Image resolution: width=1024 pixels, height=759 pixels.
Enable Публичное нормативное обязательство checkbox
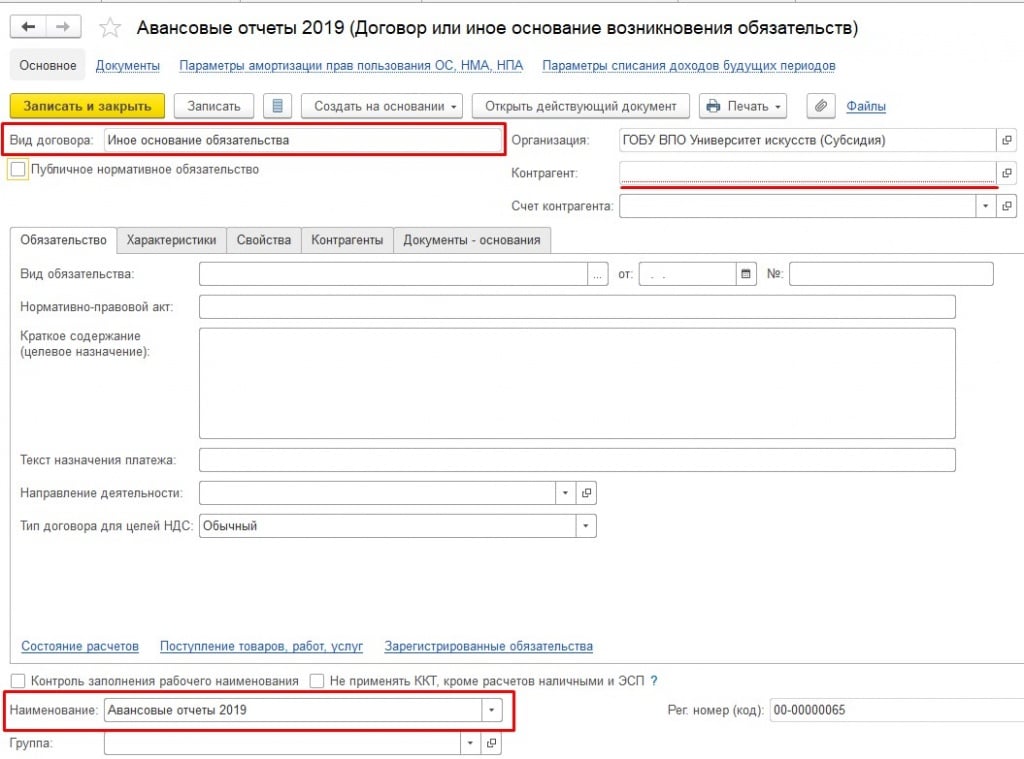click(x=18, y=170)
